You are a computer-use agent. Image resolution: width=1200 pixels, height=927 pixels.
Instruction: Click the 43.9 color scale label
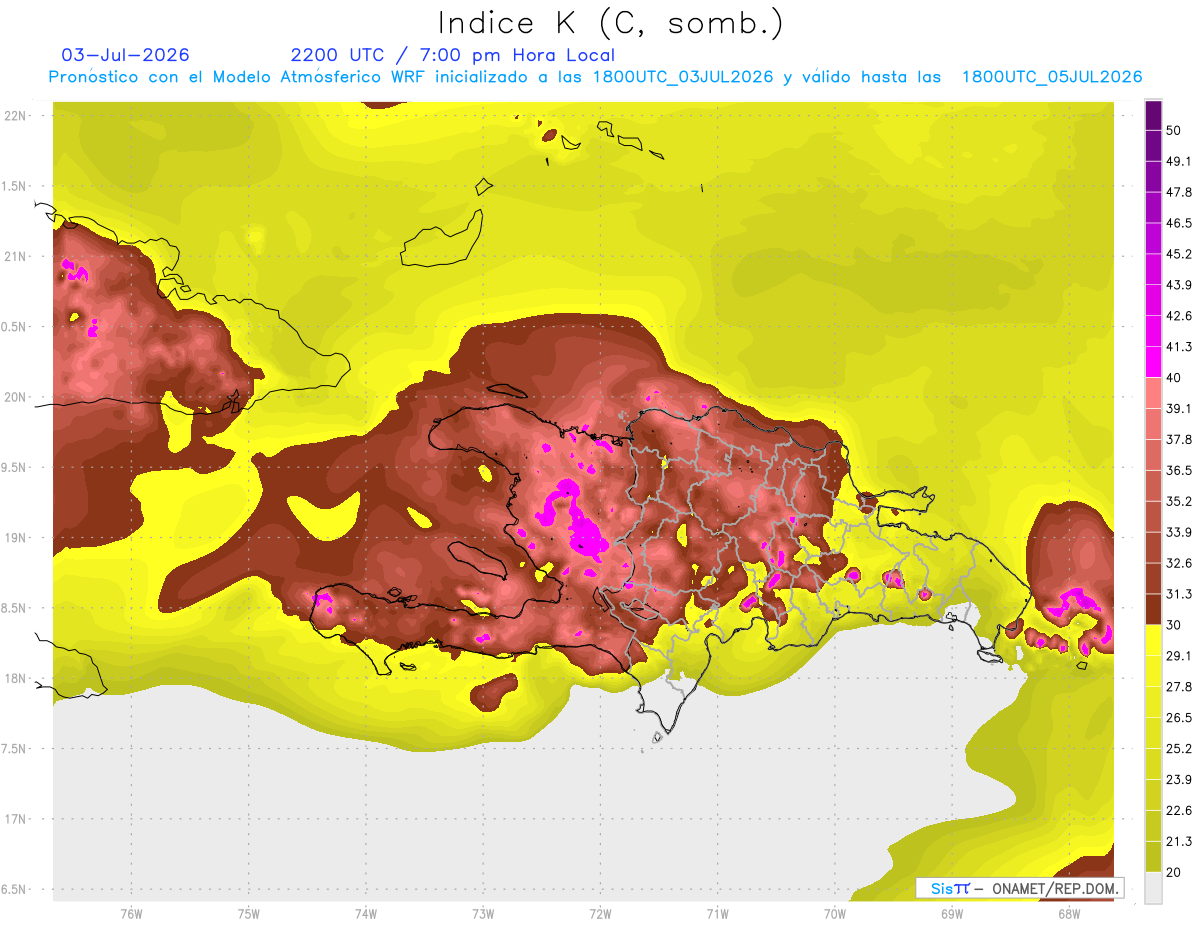1178,285
